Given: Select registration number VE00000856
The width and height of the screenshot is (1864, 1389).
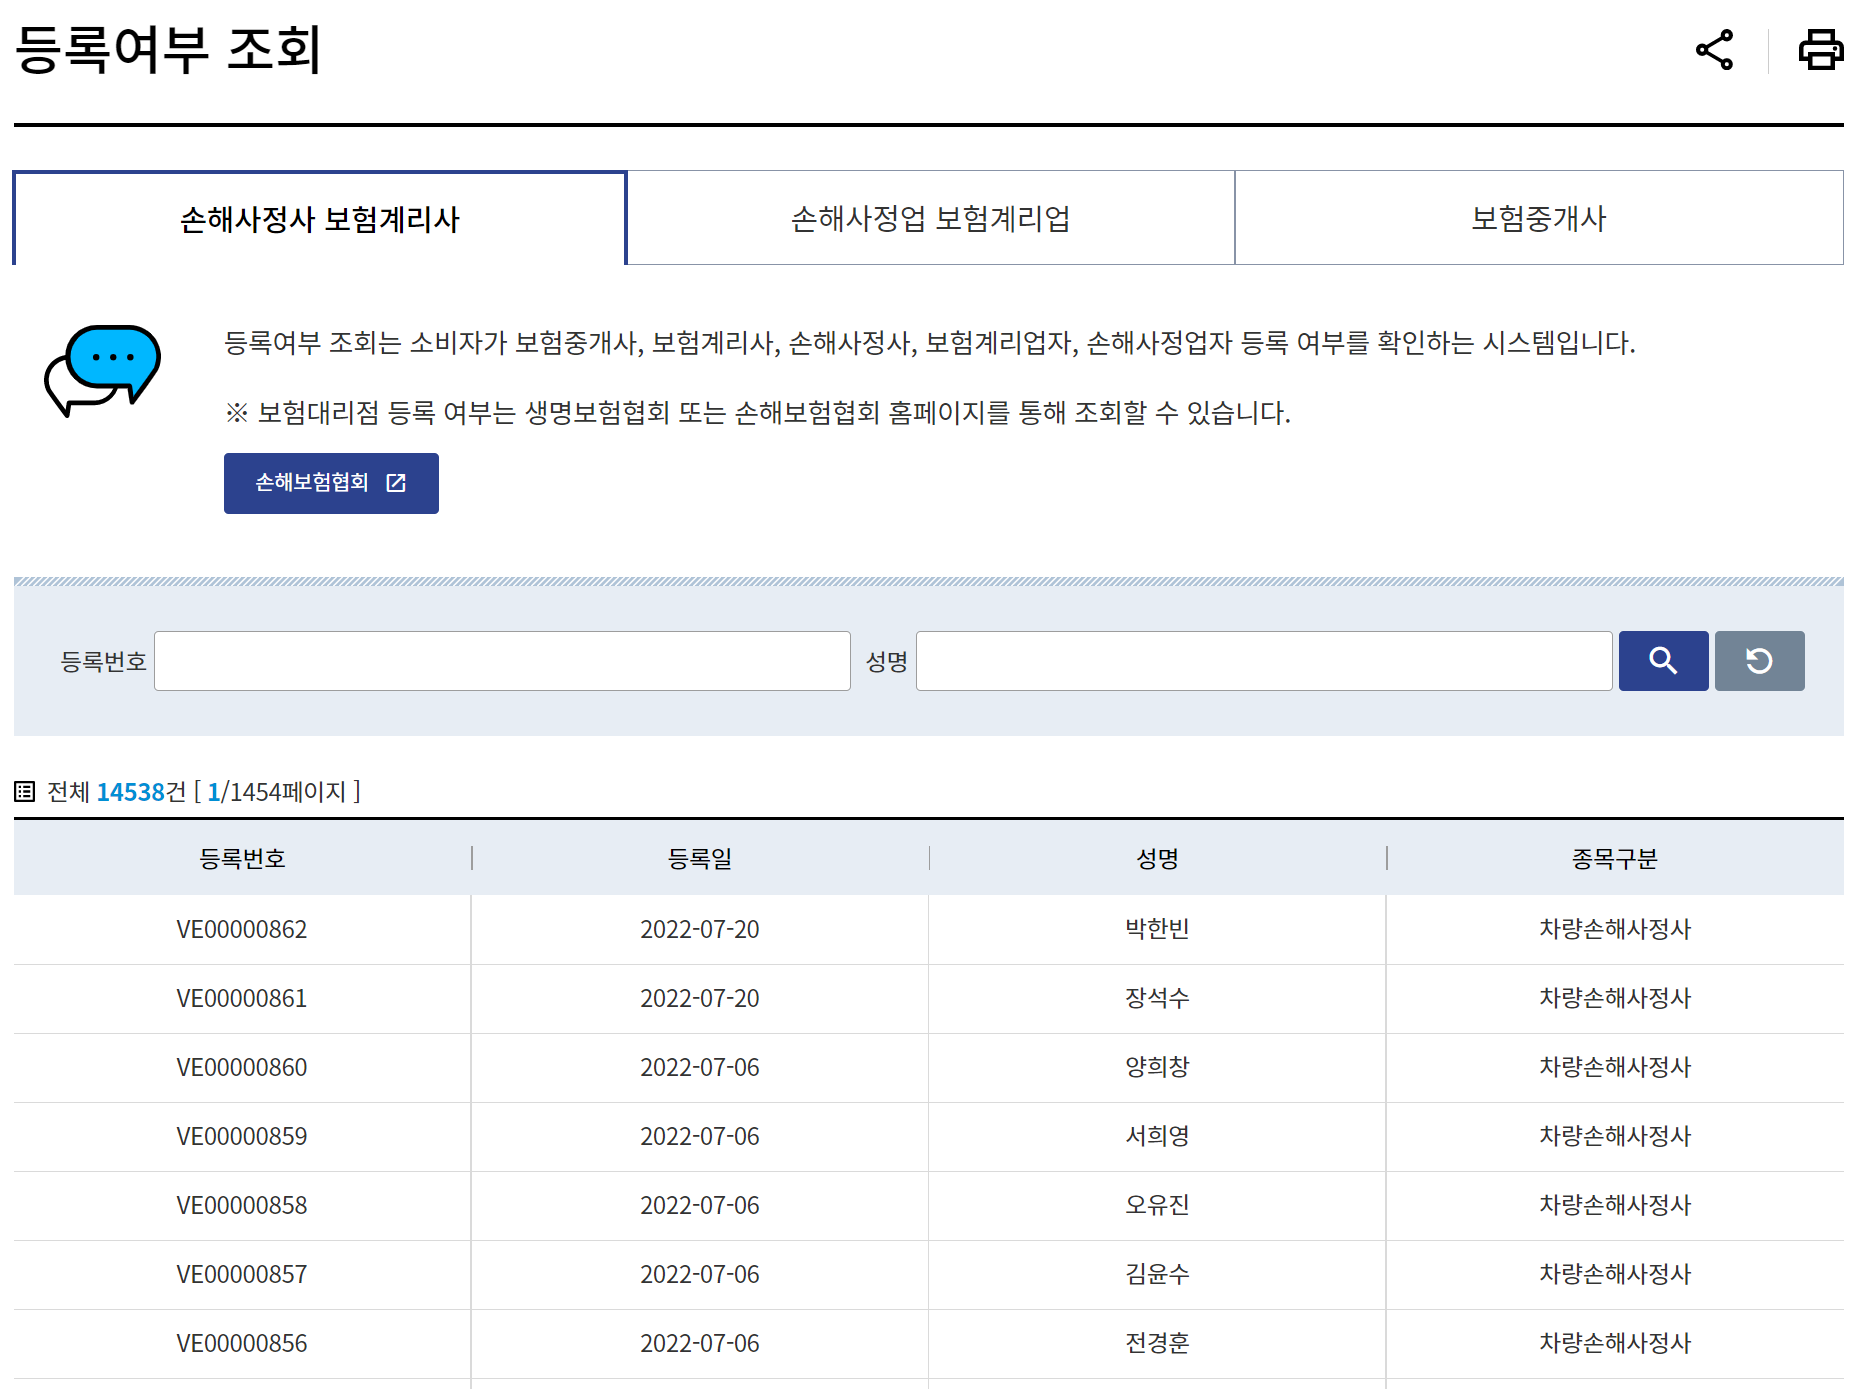Looking at the screenshot, I should click(242, 1343).
